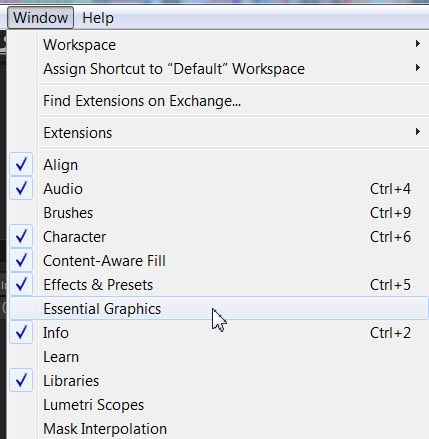
Task: Open the Window menu
Action: [40, 18]
